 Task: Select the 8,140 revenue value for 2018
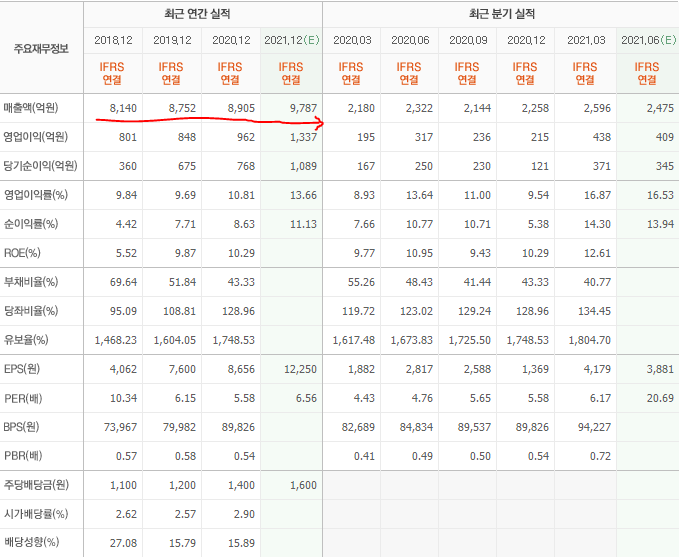[x=123, y=108]
